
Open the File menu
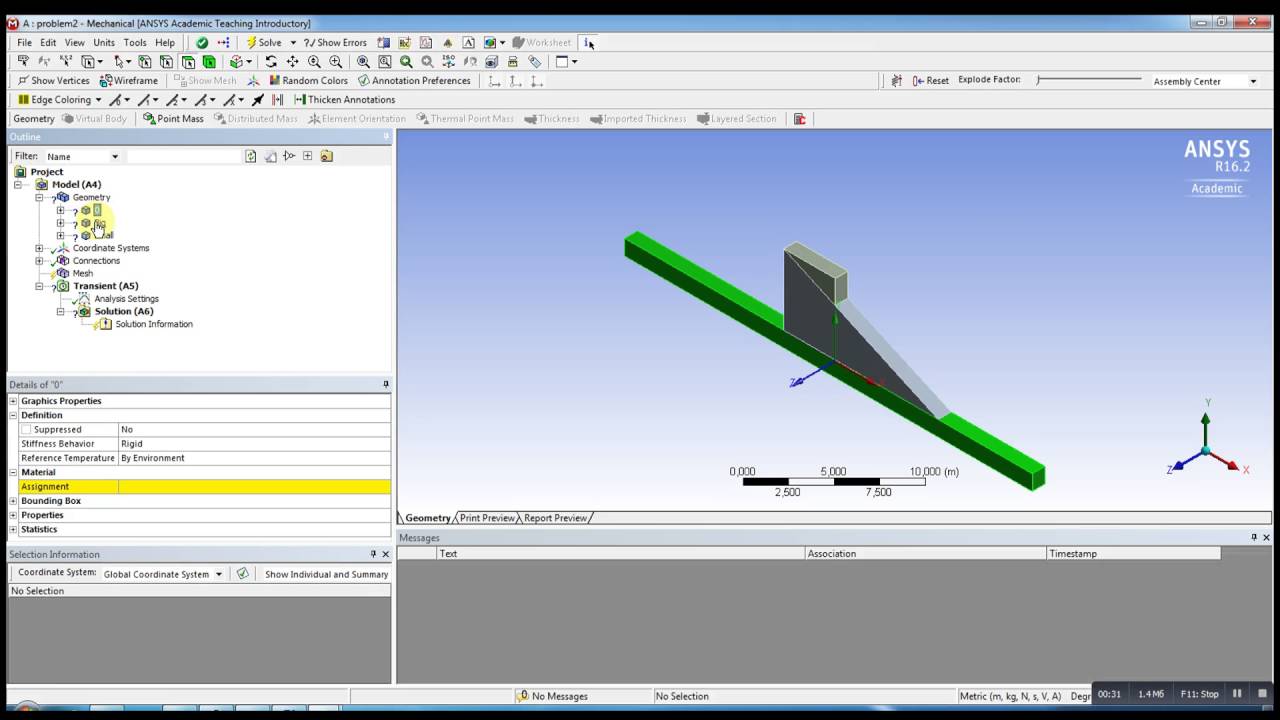[24, 43]
